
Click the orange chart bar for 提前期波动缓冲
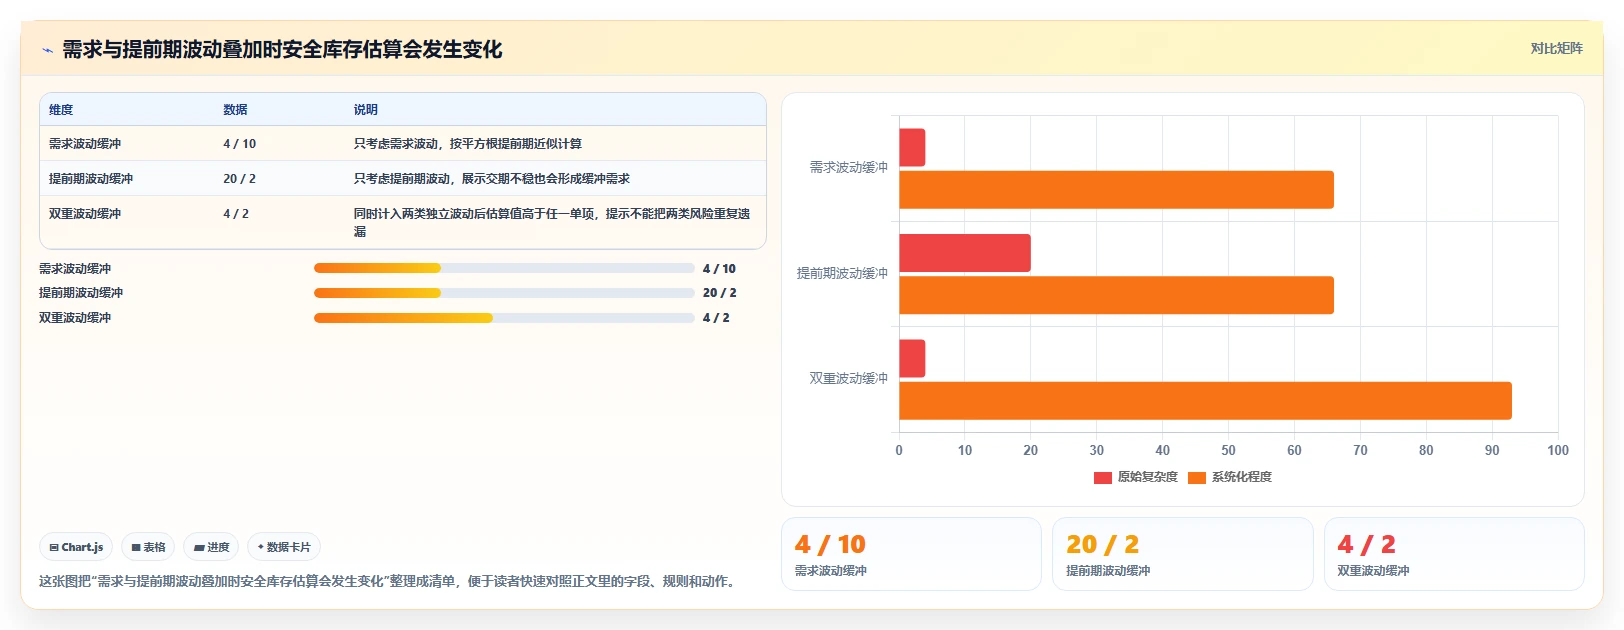pos(1116,295)
